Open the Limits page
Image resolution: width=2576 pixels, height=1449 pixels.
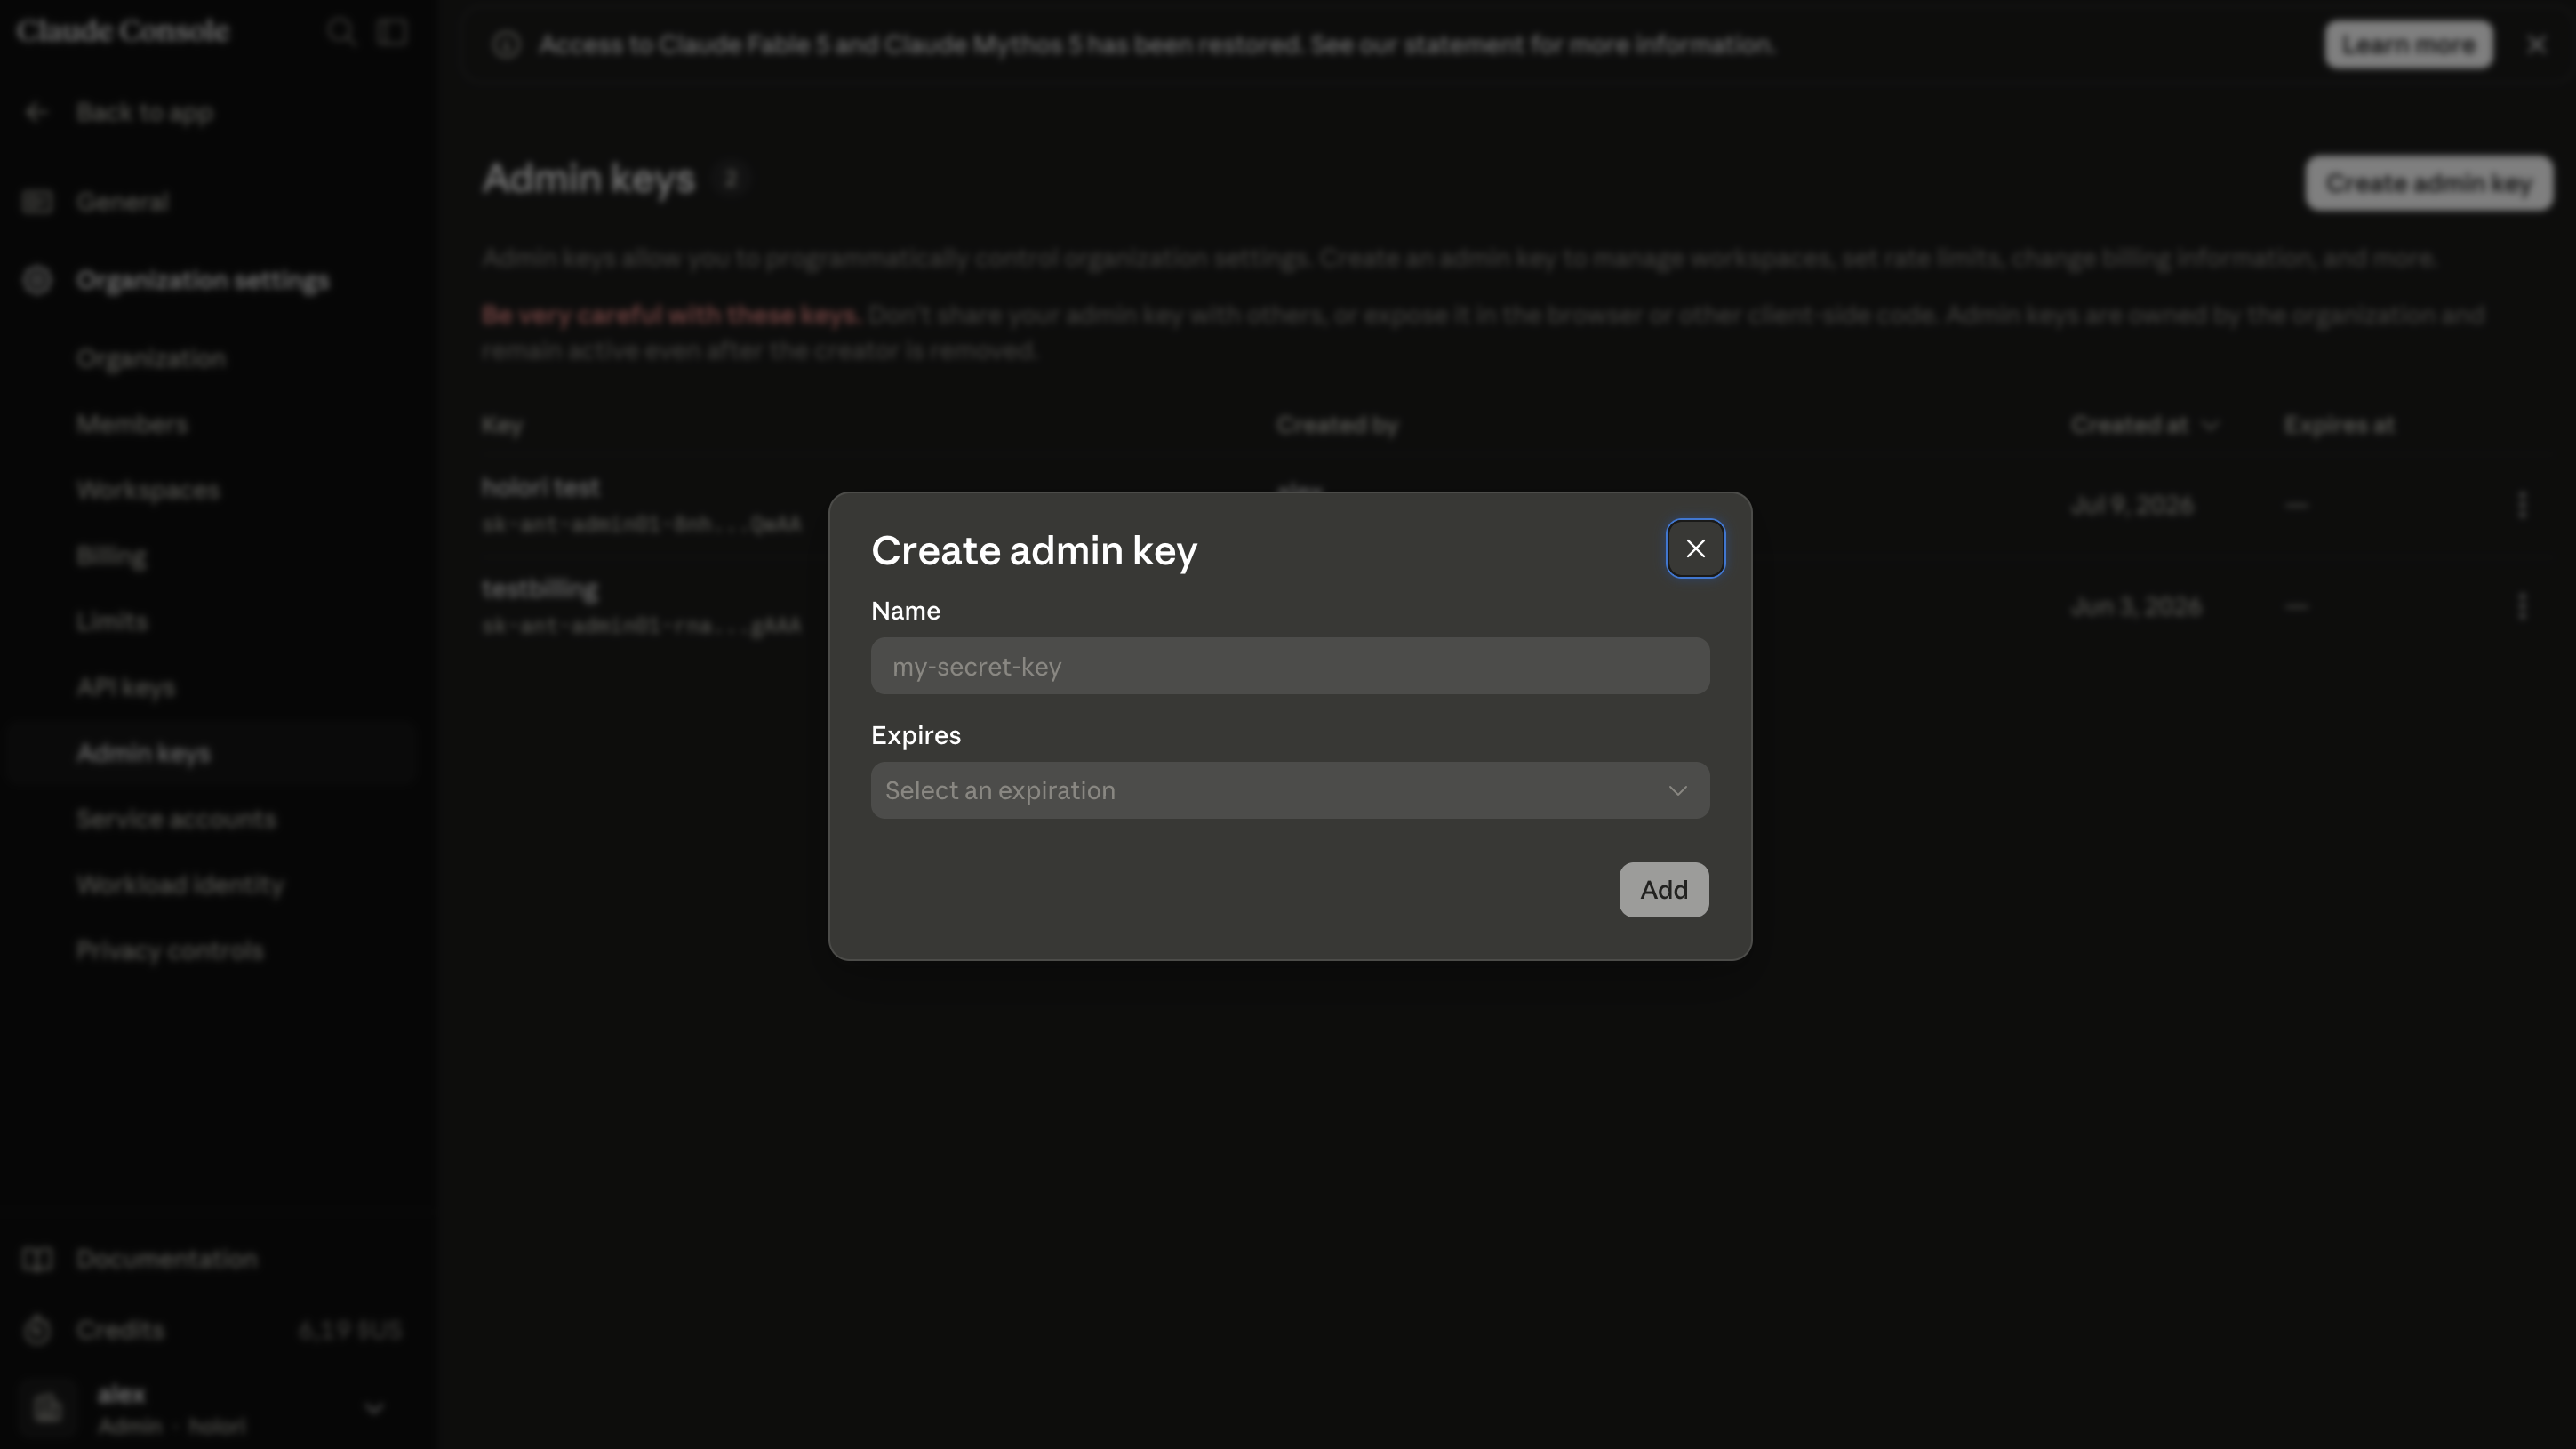tap(112, 622)
